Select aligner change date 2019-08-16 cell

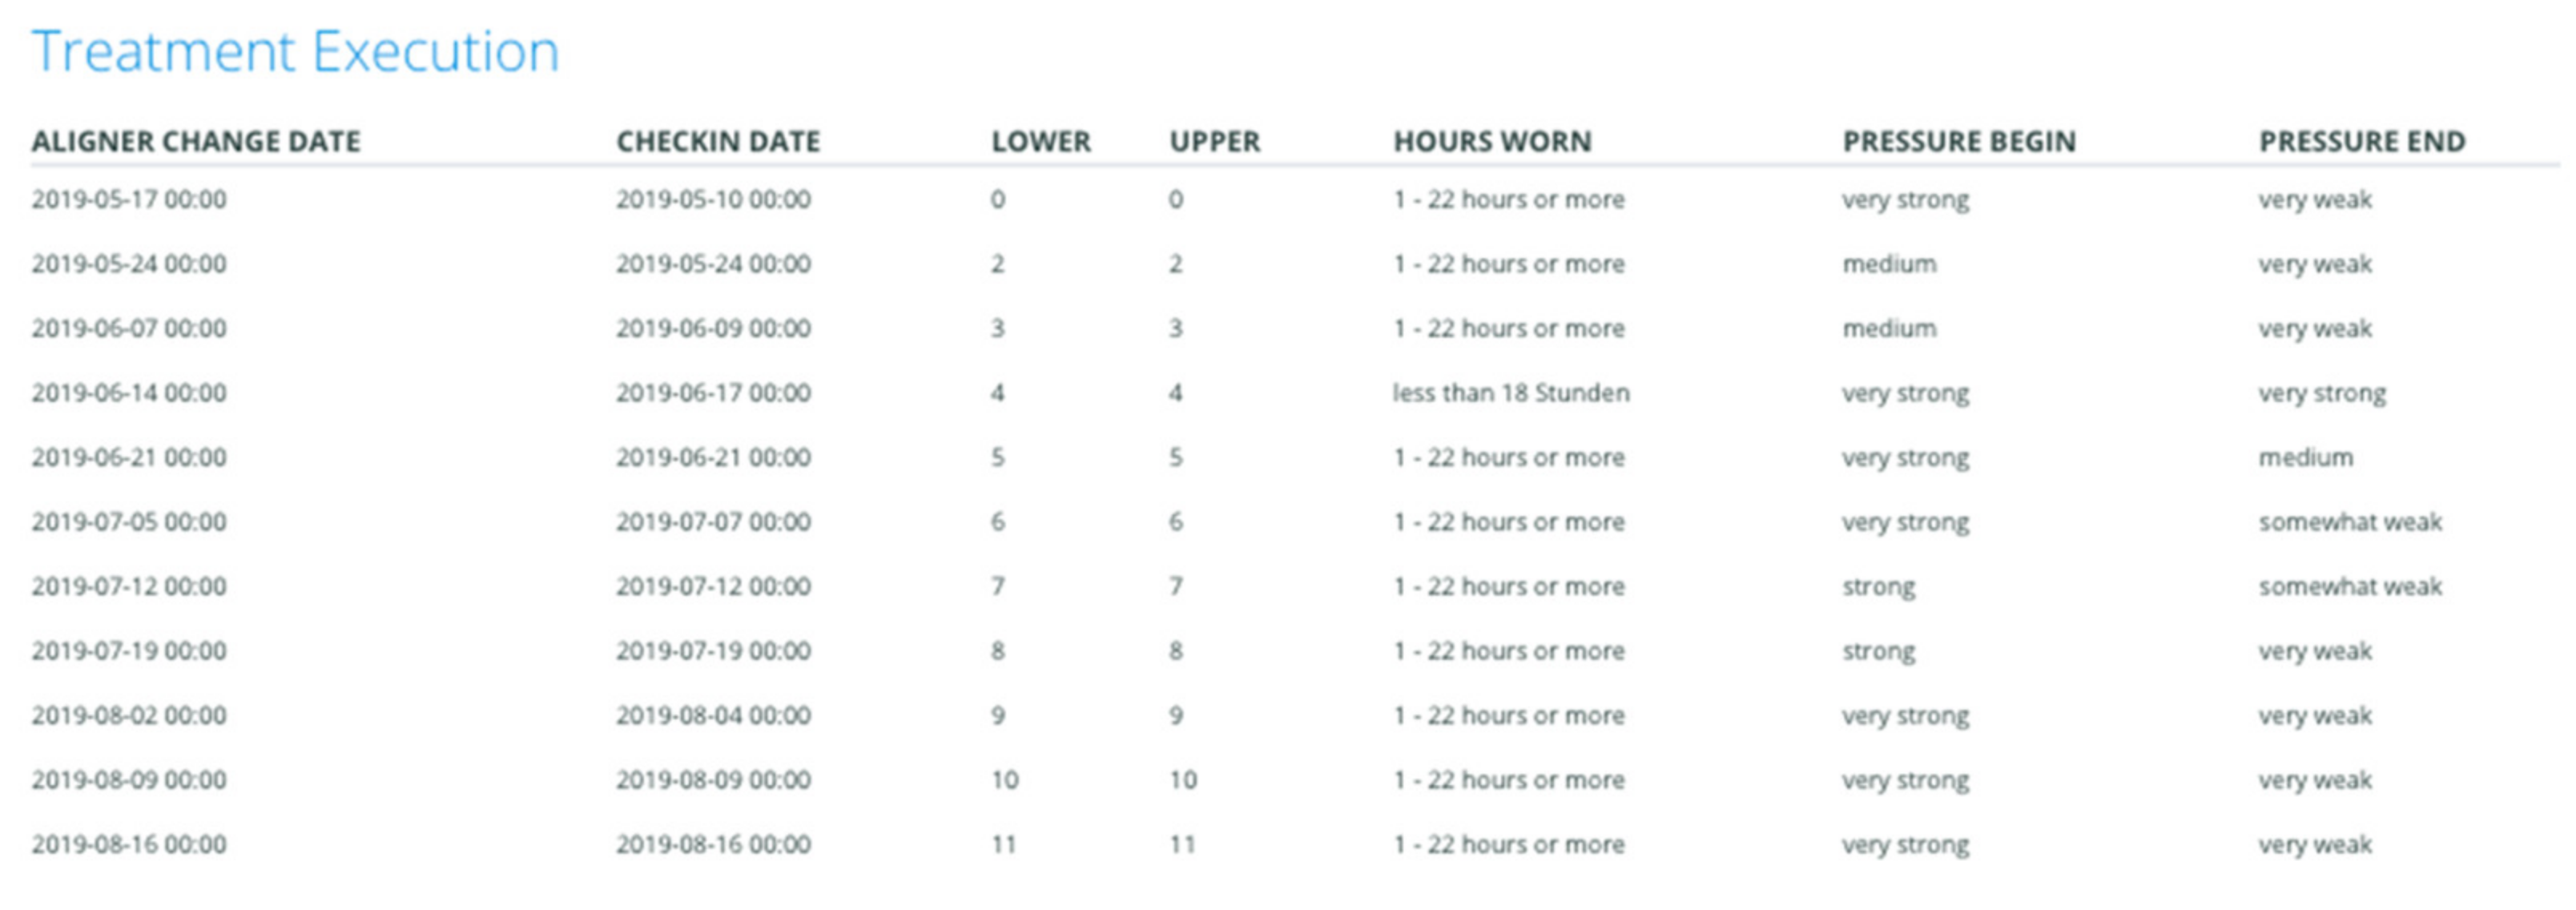coord(129,845)
